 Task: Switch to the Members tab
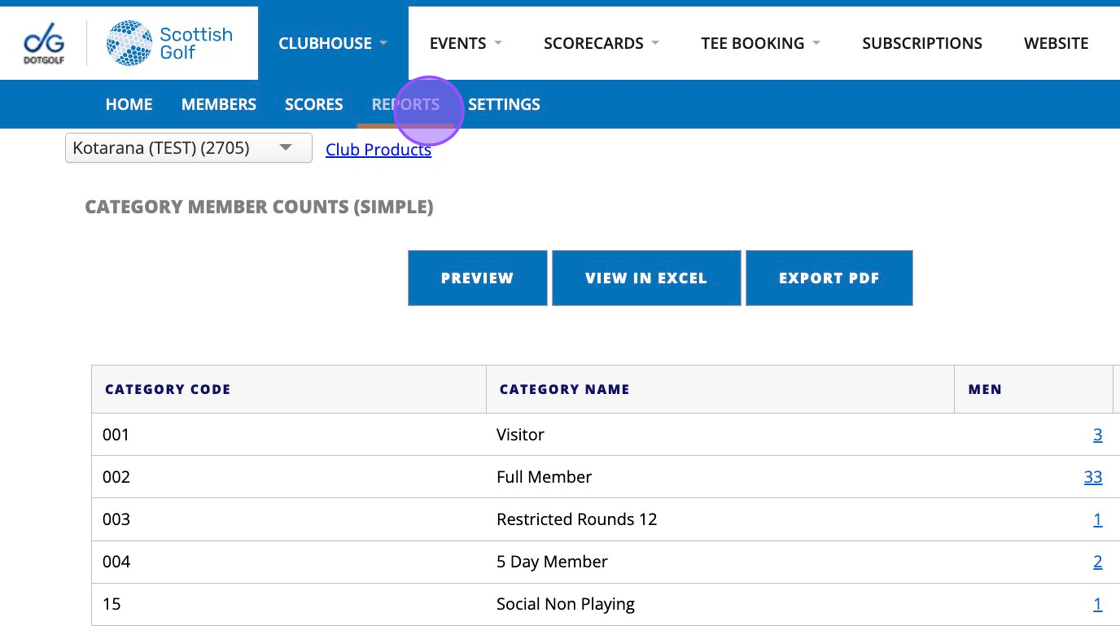click(x=219, y=104)
